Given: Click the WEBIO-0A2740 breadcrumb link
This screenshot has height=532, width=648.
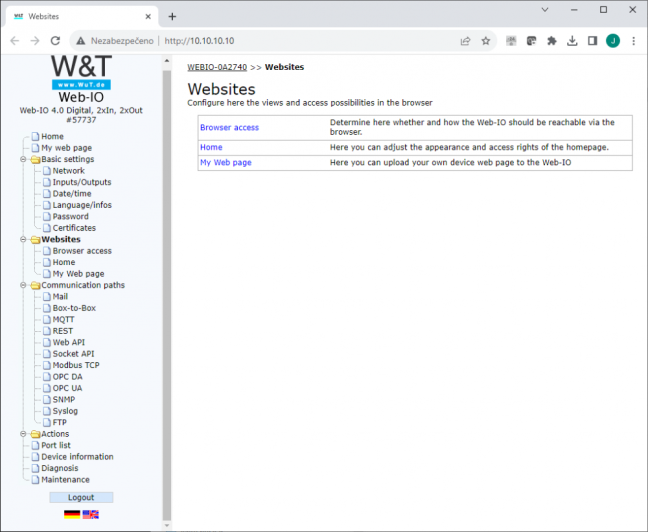Looking at the screenshot, I should [x=217, y=67].
